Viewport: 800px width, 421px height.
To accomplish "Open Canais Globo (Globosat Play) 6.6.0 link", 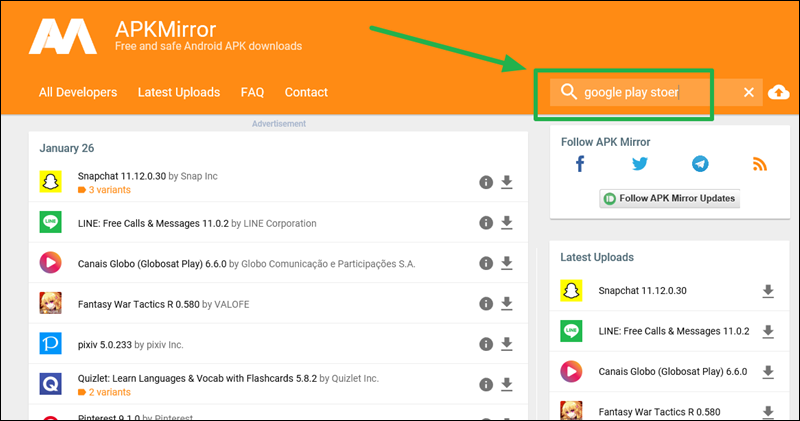I will (x=152, y=264).
